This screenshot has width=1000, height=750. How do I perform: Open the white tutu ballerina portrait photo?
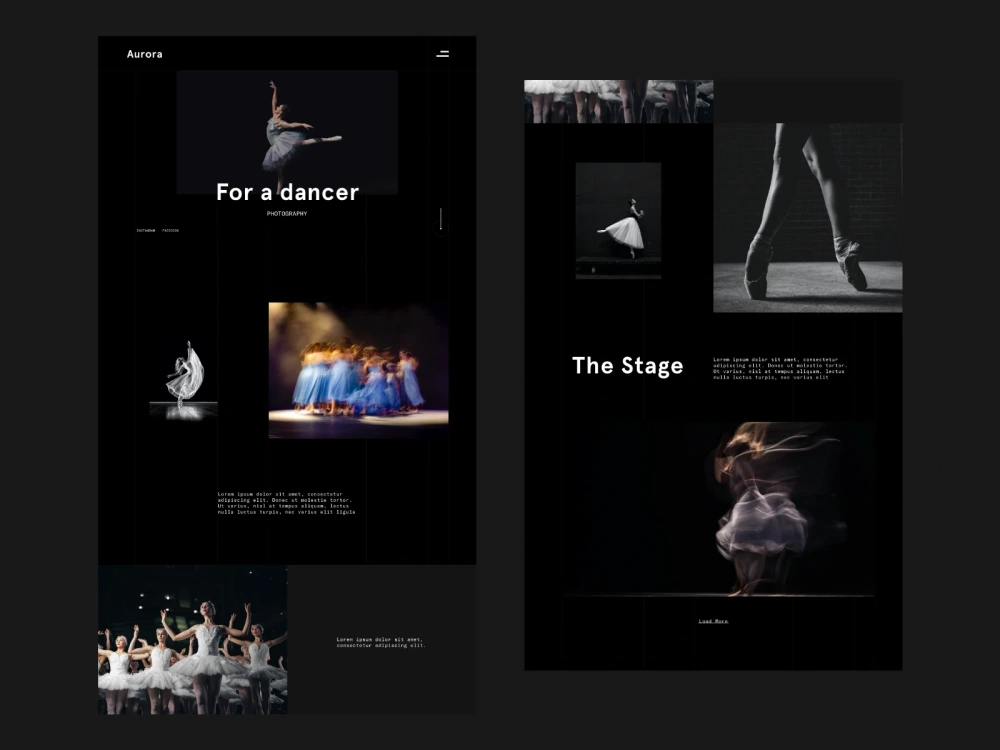coord(618,221)
